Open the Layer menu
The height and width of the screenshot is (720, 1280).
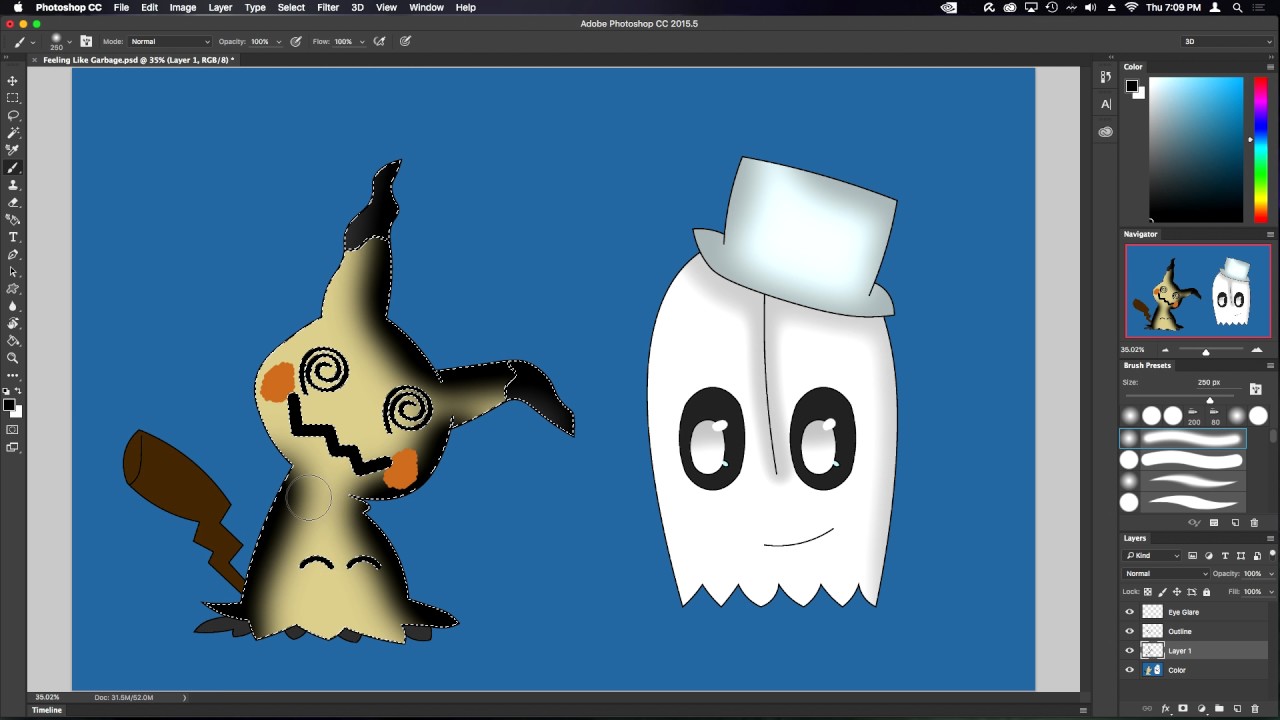click(220, 7)
